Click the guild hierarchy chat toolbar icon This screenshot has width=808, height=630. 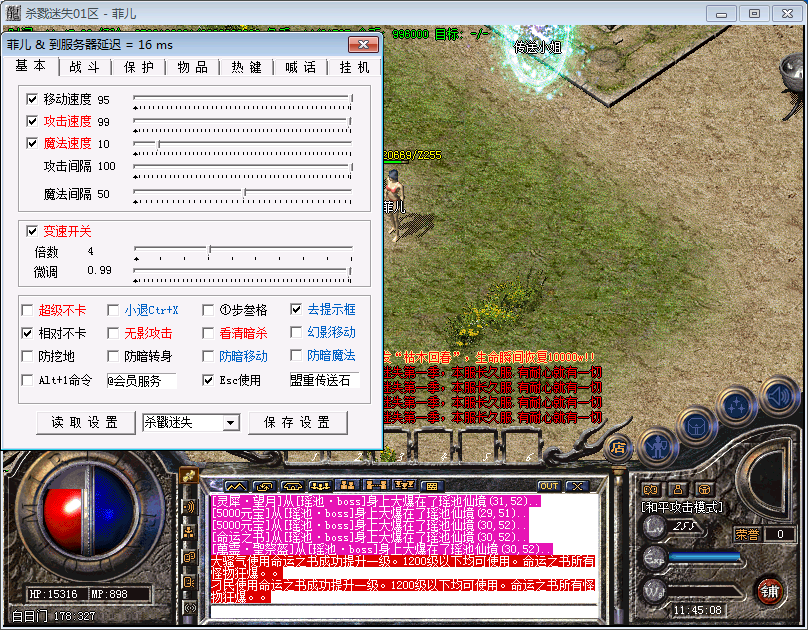pos(404,485)
